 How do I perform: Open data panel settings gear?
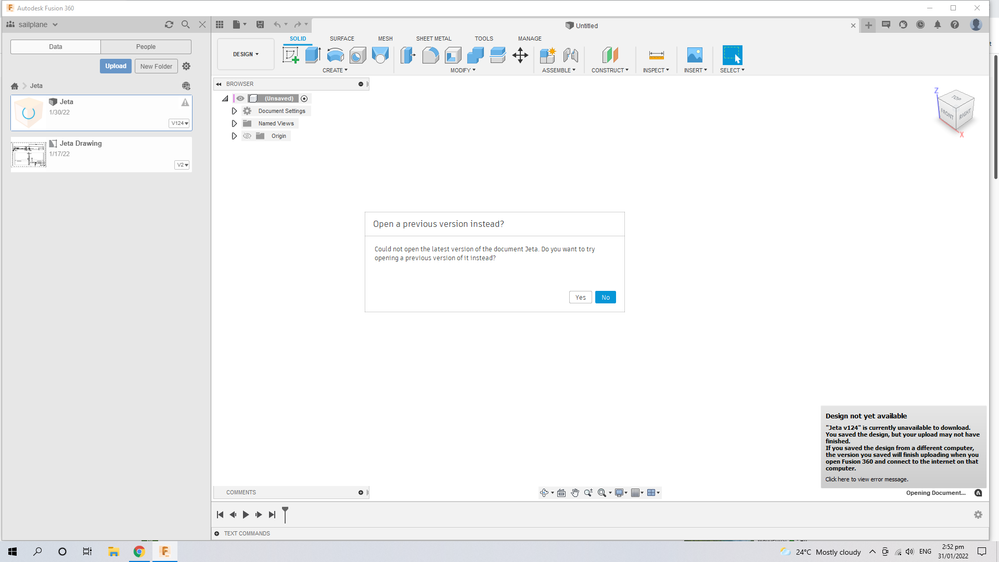pos(186,66)
